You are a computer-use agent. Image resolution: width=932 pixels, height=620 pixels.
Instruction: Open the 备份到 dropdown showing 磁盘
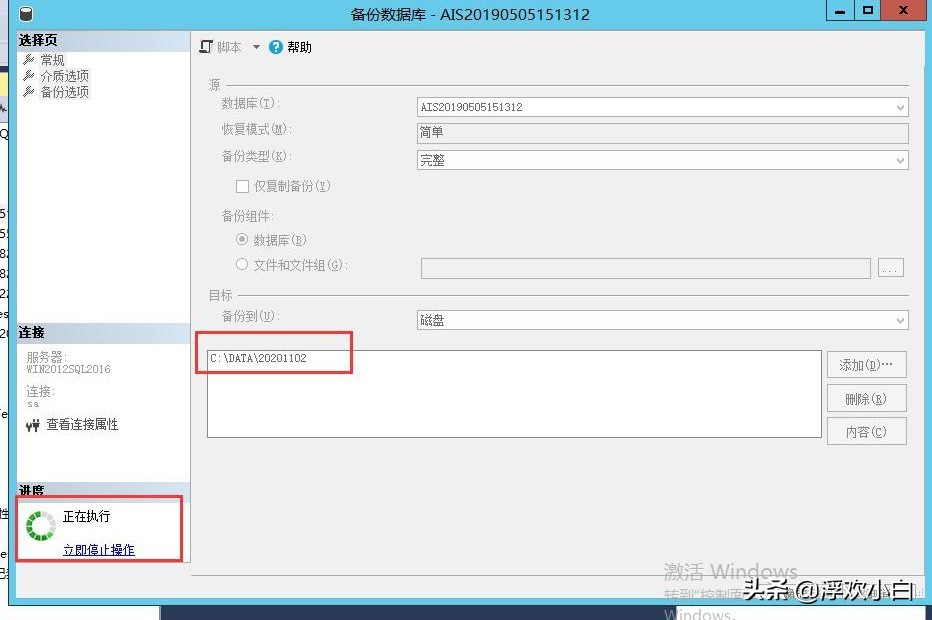click(899, 318)
